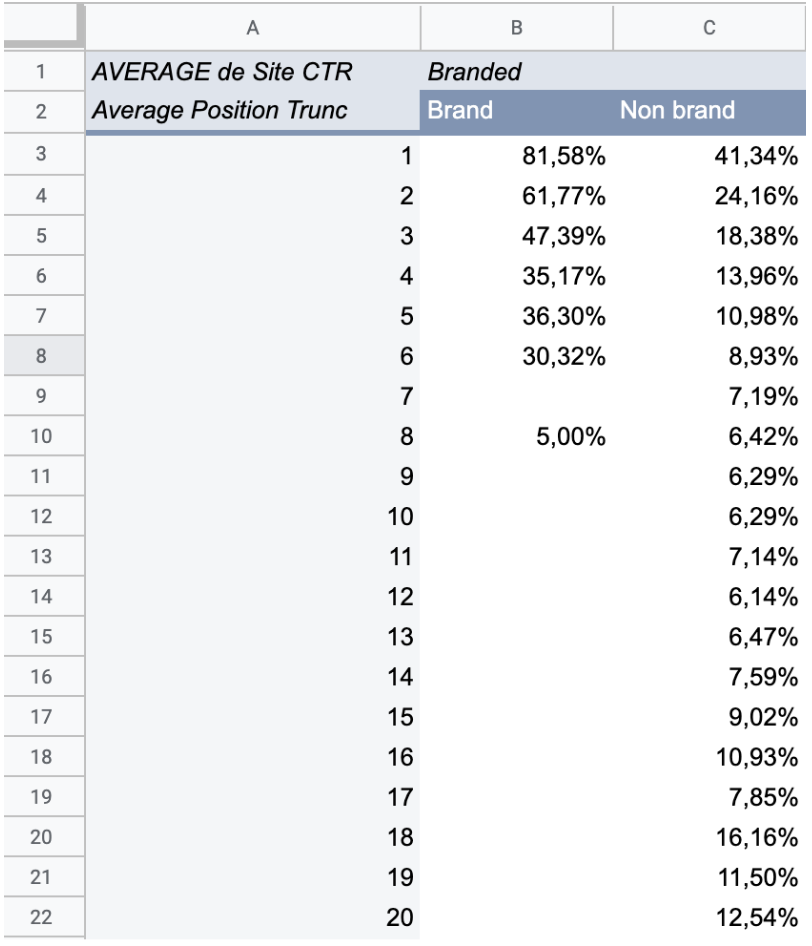Select the Brand cell with 5,00%
This screenshot has width=812, height=946.
[x=516, y=436]
